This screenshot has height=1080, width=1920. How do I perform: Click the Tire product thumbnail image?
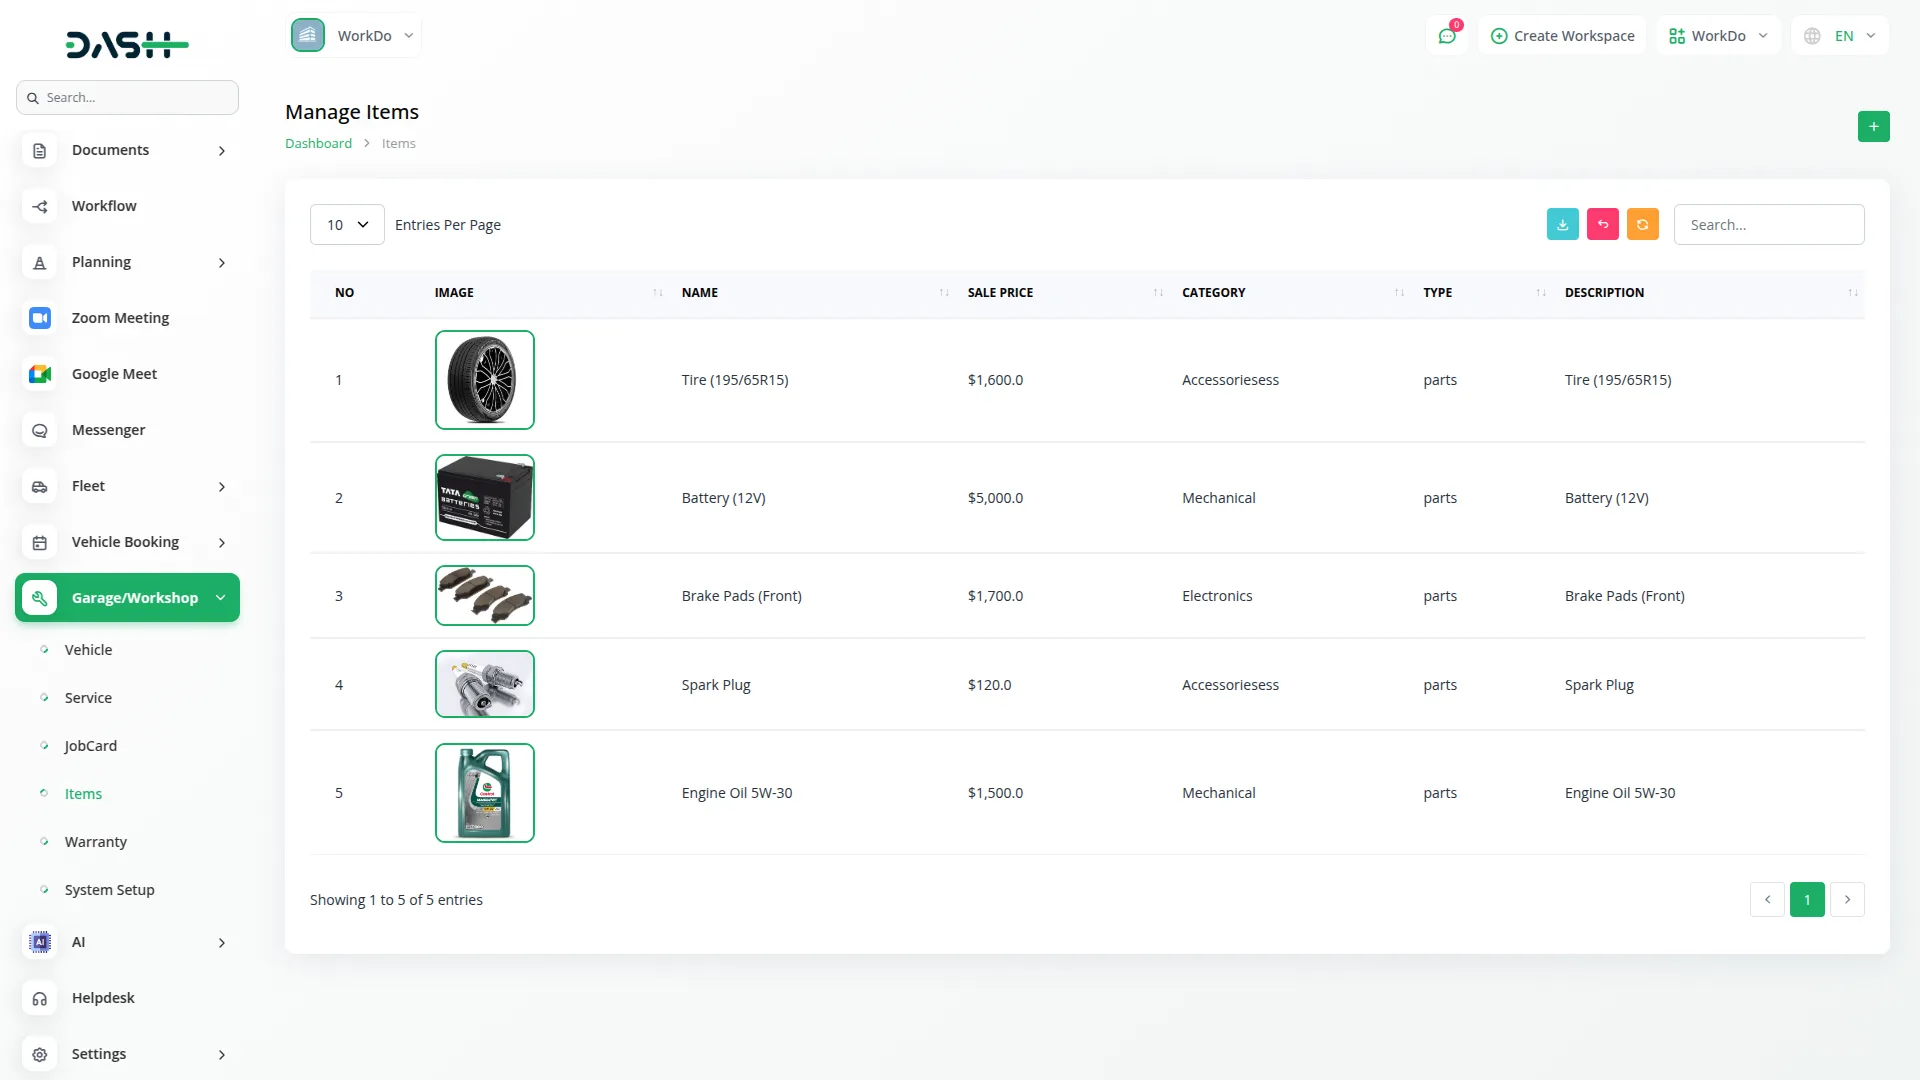pos(485,380)
